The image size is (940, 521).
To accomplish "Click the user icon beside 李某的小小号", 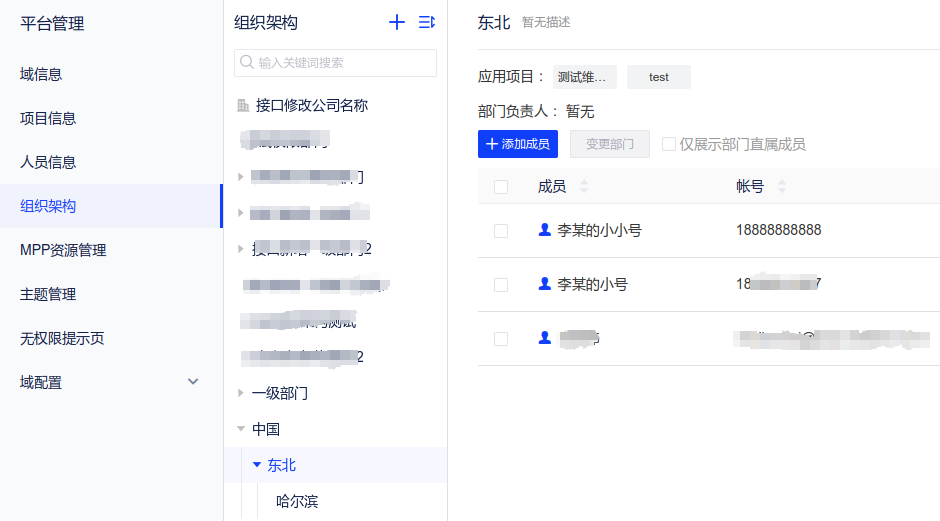I will pos(545,230).
